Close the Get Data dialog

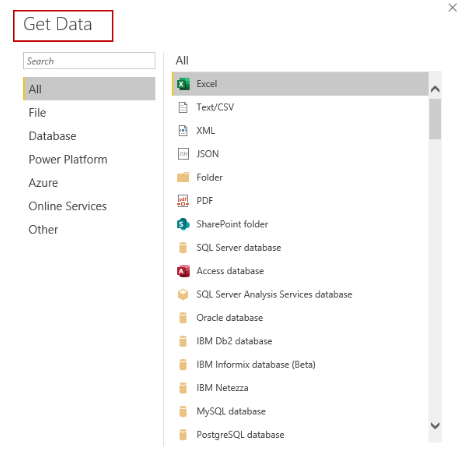click(452, 8)
